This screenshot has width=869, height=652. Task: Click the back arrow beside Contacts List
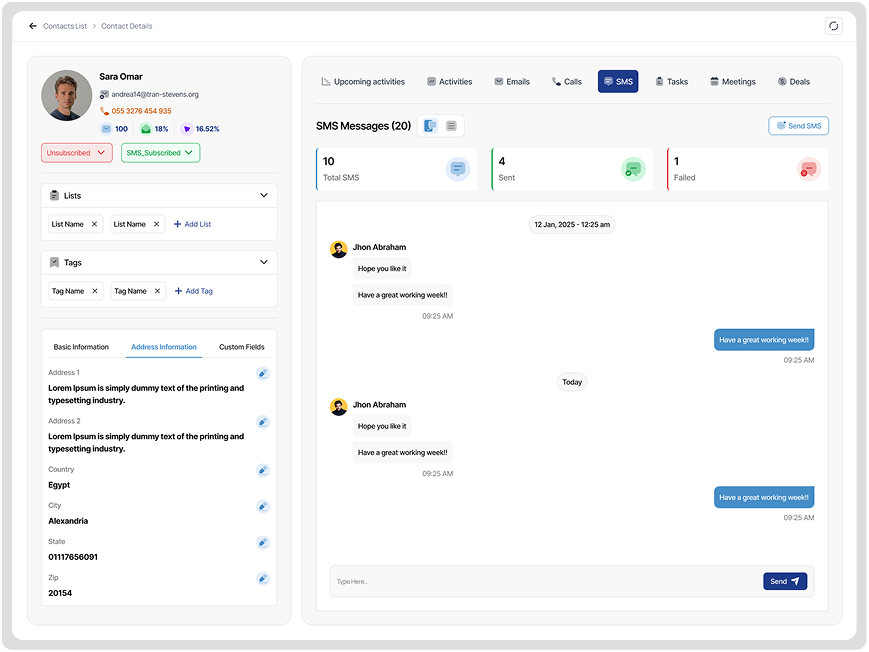coord(33,26)
